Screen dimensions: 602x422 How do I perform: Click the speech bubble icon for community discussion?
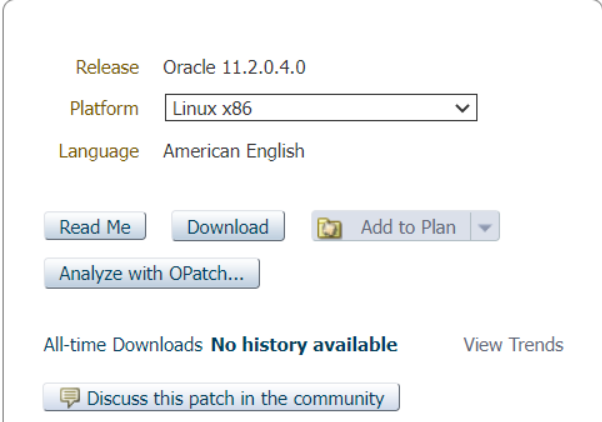68,398
